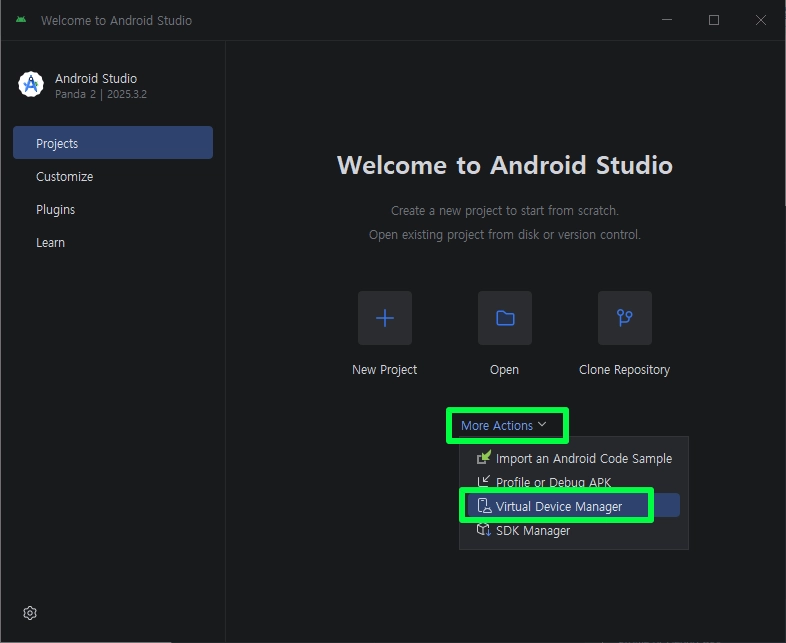Minimize the Welcome window
786x643 pixels.
tap(667, 20)
